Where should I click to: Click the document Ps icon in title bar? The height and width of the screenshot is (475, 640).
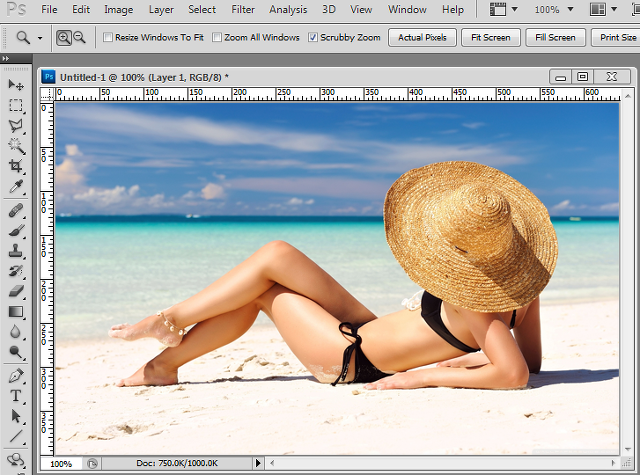49,77
